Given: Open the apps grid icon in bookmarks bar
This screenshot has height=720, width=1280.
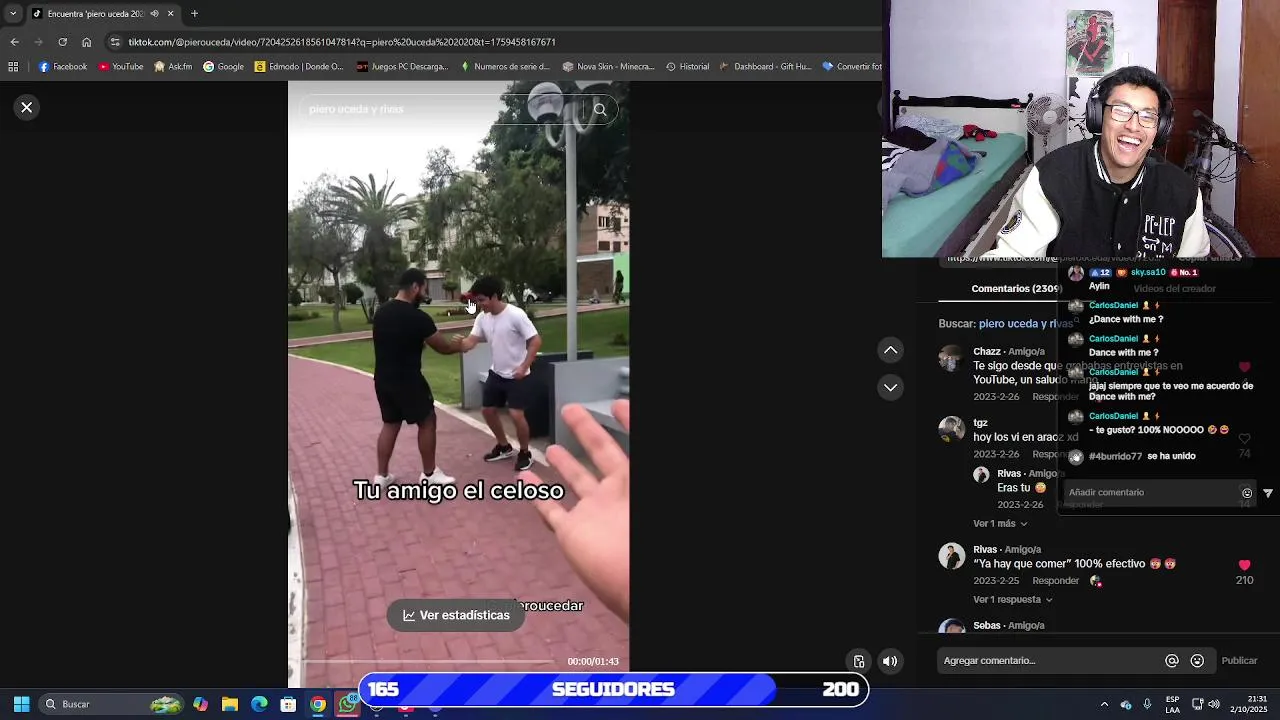Looking at the screenshot, I should click(x=13, y=67).
